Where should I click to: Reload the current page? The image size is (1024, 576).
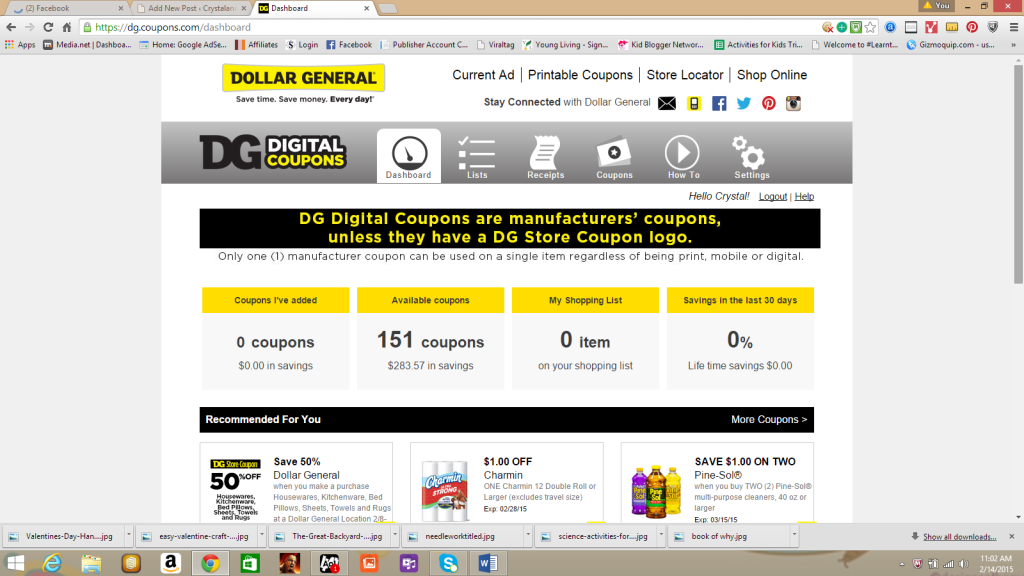click(48, 27)
